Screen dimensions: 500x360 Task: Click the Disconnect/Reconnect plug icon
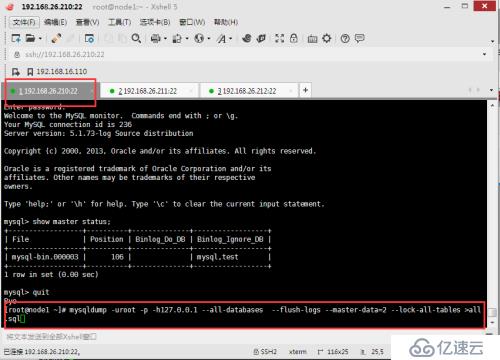56,38
